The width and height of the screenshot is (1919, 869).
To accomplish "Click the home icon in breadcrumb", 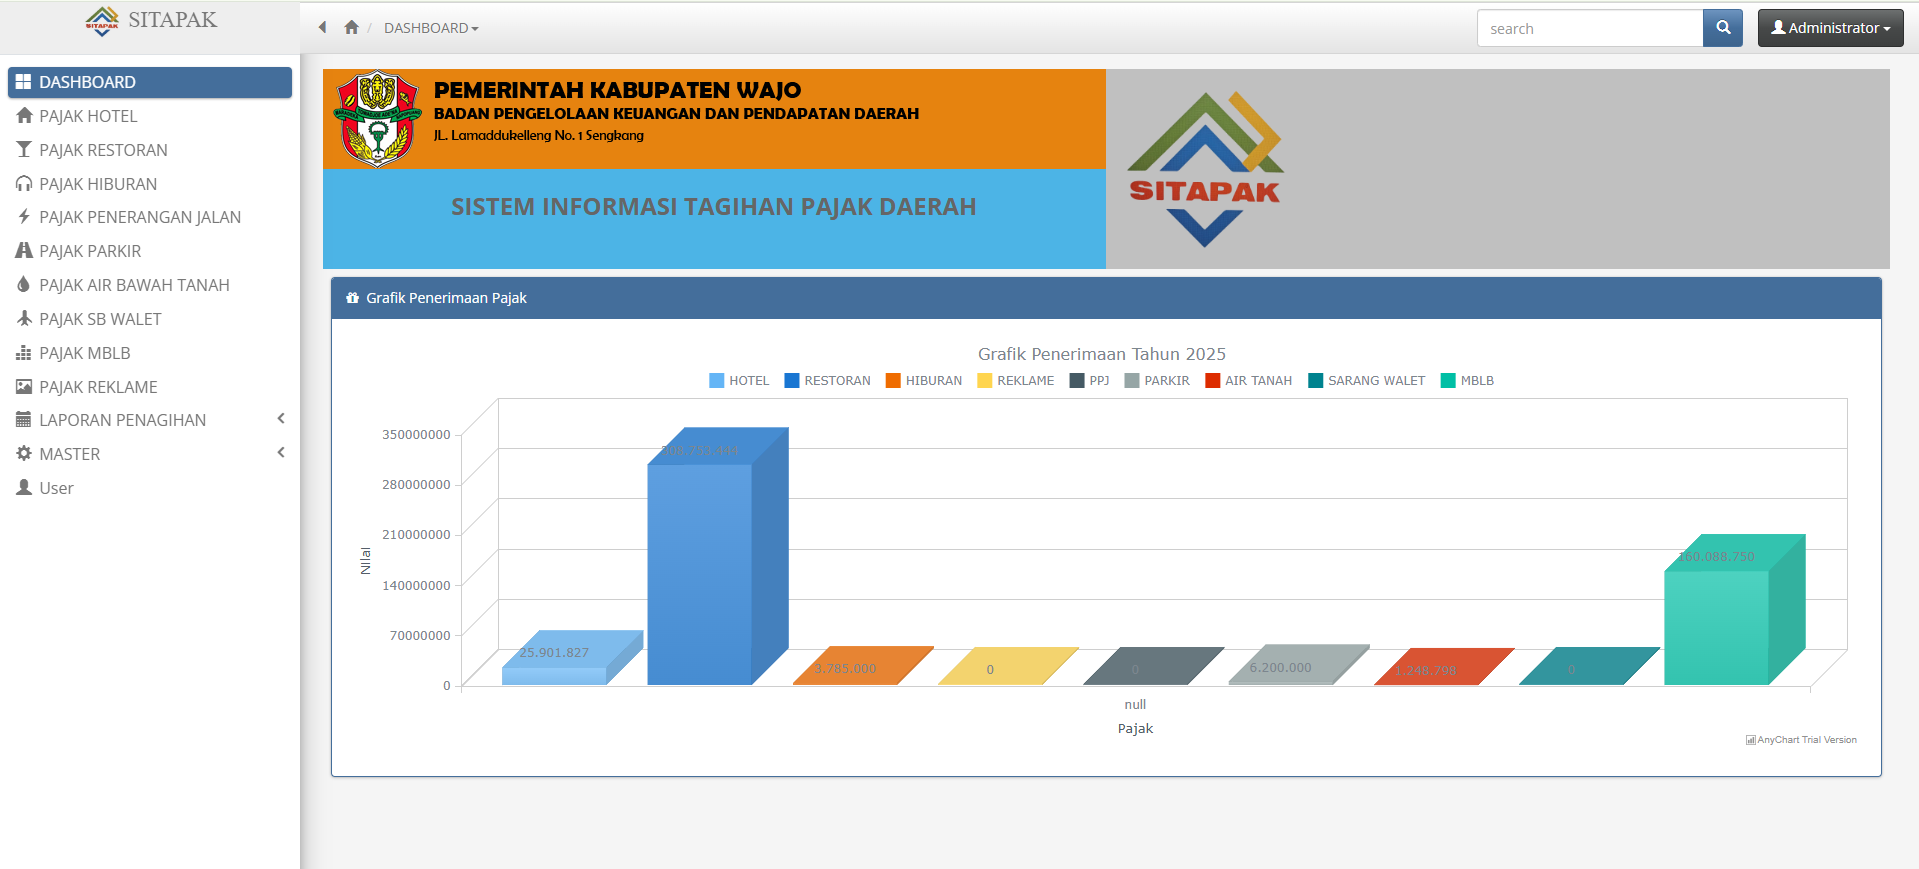I will point(351,28).
